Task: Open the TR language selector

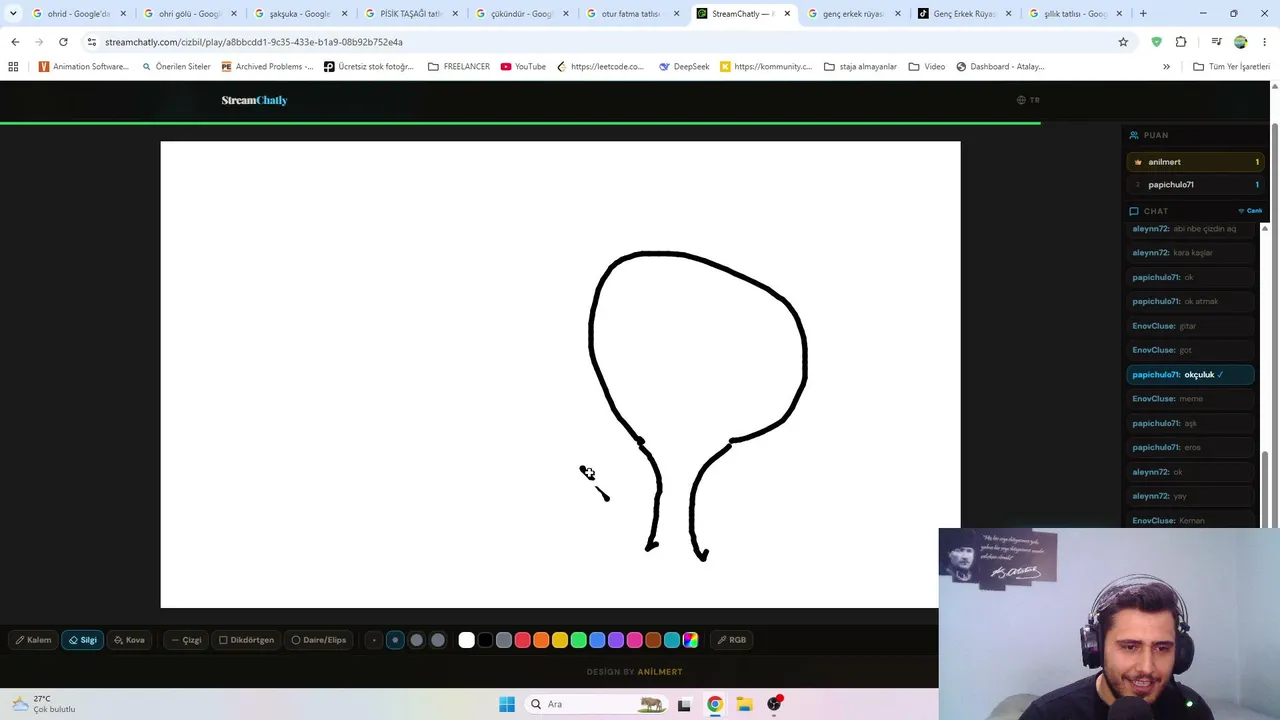Action: pyautogui.click(x=1028, y=100)
